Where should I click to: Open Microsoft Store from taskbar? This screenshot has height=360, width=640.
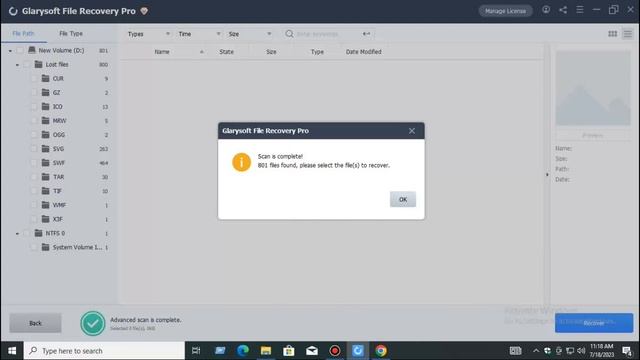click(289, 351)
